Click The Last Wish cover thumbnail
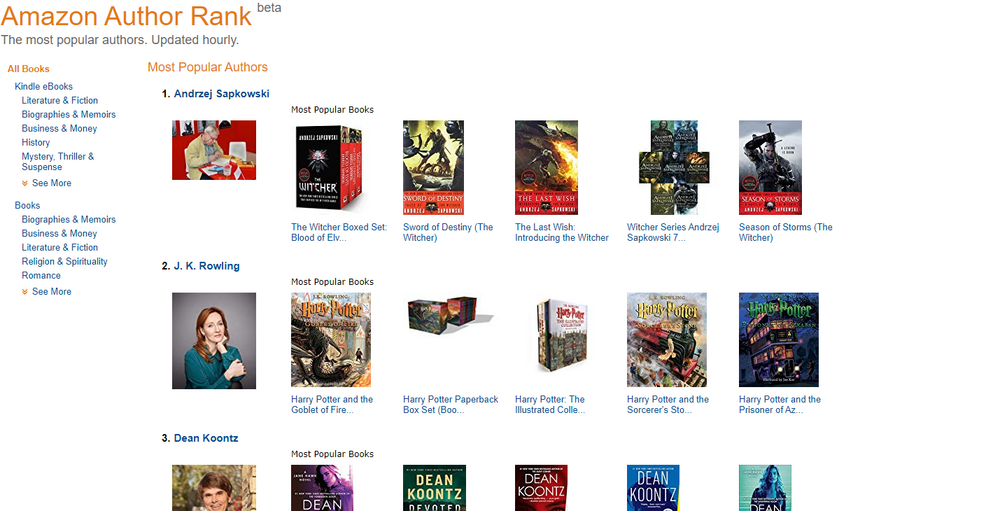Viewport: 1000px width, 511px height. [x=547, y=167]
